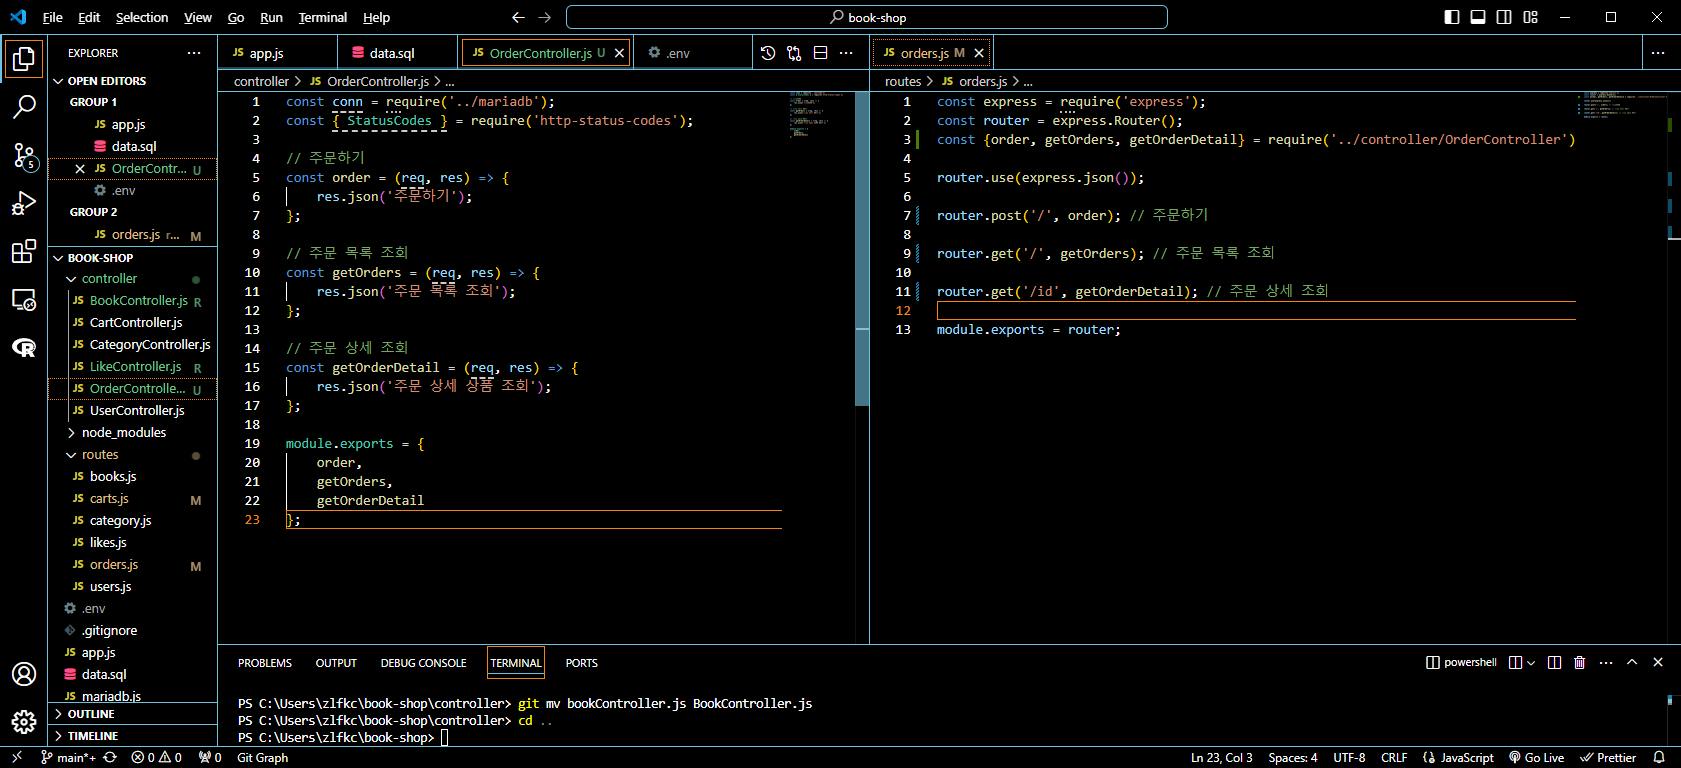
Task: Click the left editor minimap
Action: [x=820, y=115]
